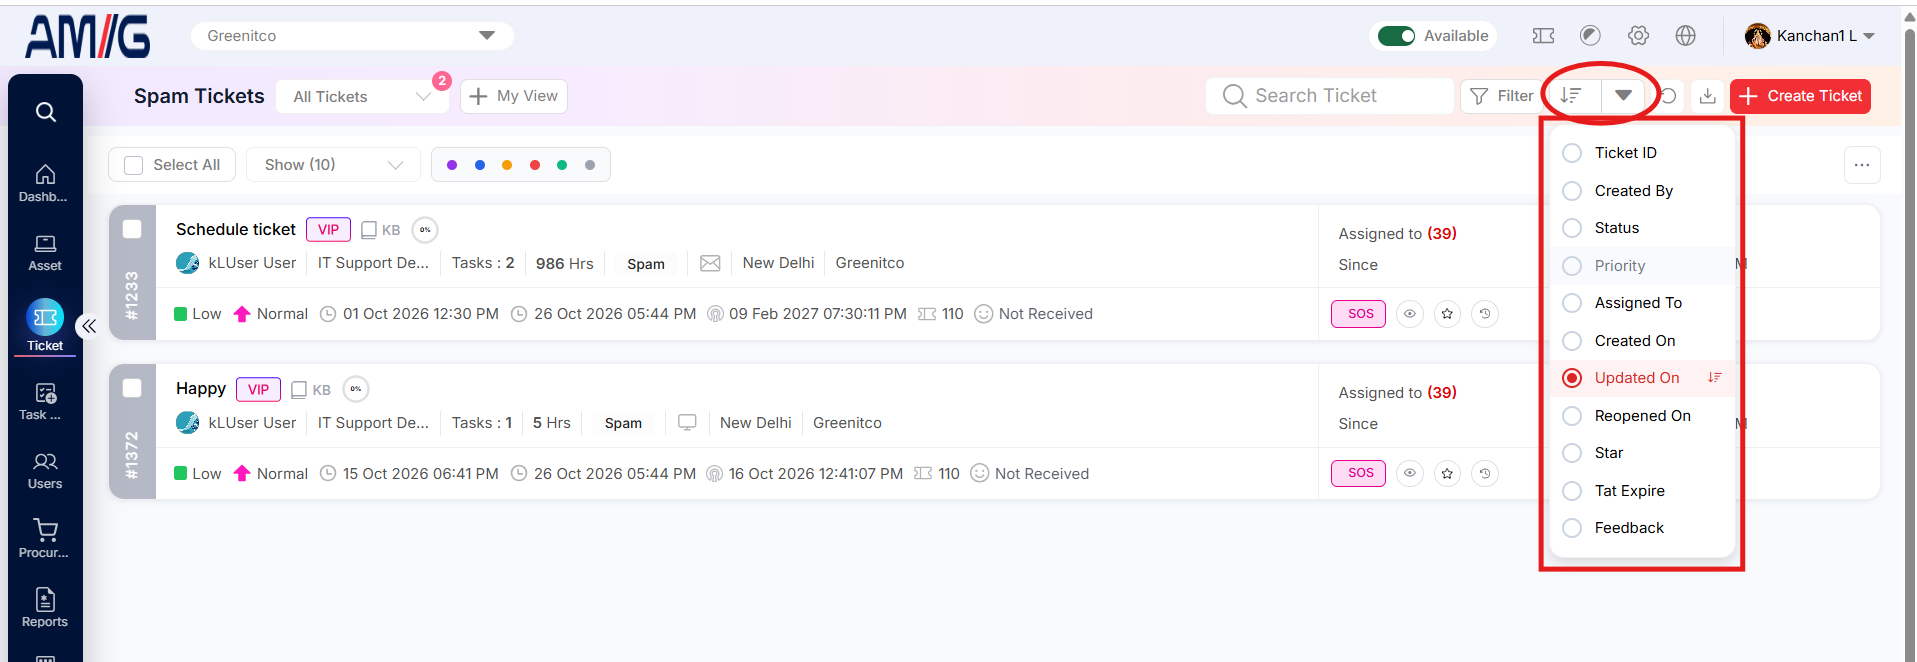Open Asset module in sidebar
Screen dimensions: 1917x662
tap(44, 253)
